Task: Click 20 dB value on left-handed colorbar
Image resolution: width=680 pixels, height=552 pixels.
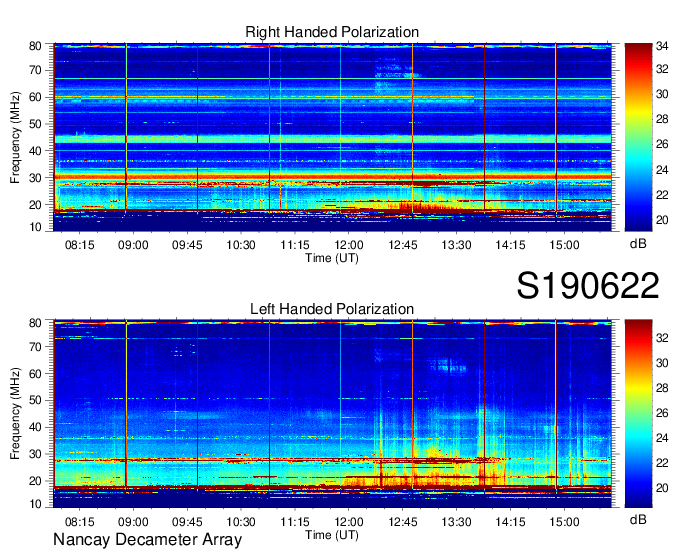Action: (x=662, y=488)
